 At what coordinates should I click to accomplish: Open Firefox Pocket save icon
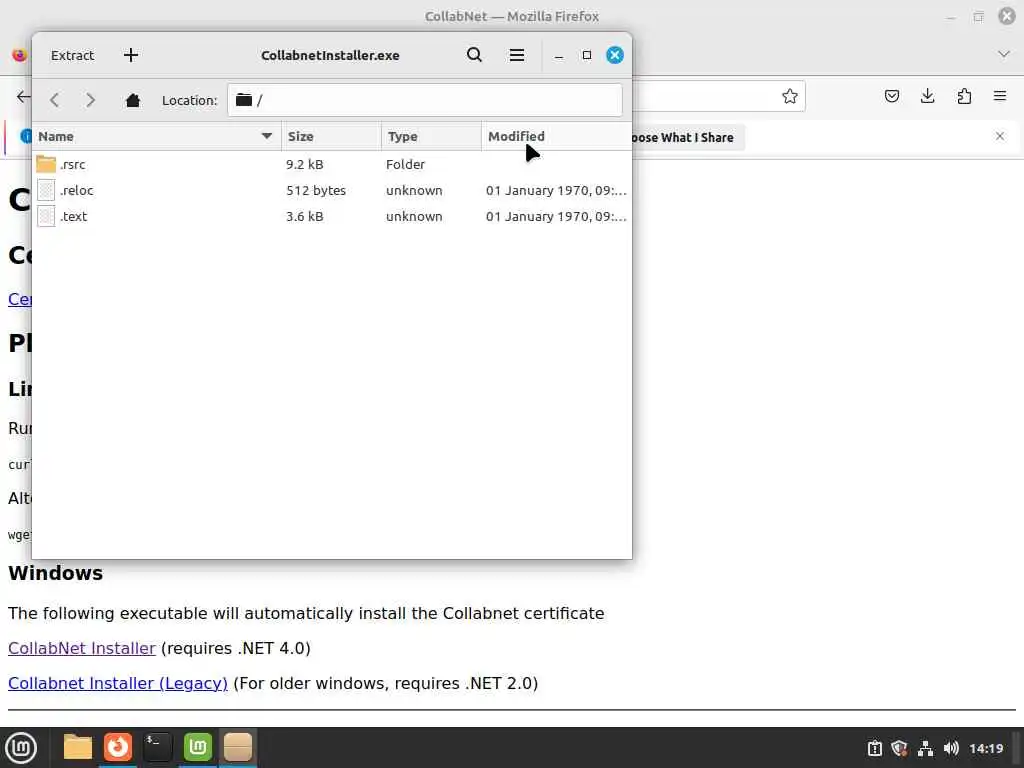891,97
